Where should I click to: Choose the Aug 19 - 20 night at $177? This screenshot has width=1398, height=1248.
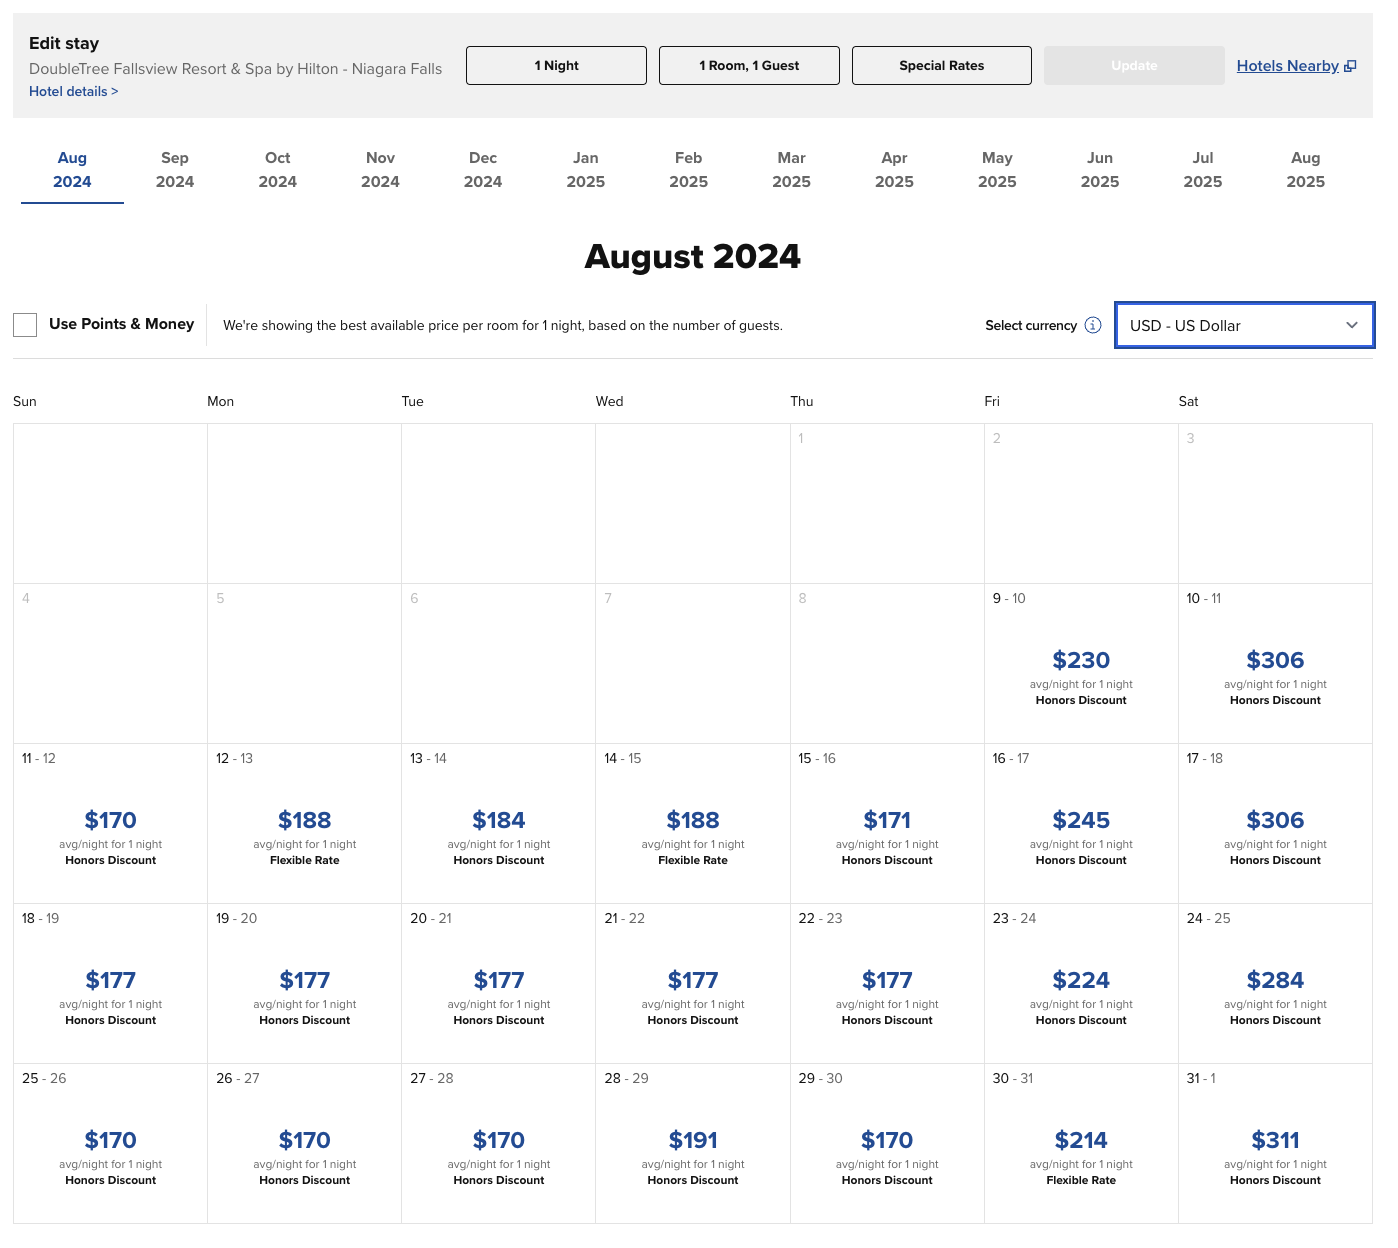pyautogui.click(x=304, y=984)
